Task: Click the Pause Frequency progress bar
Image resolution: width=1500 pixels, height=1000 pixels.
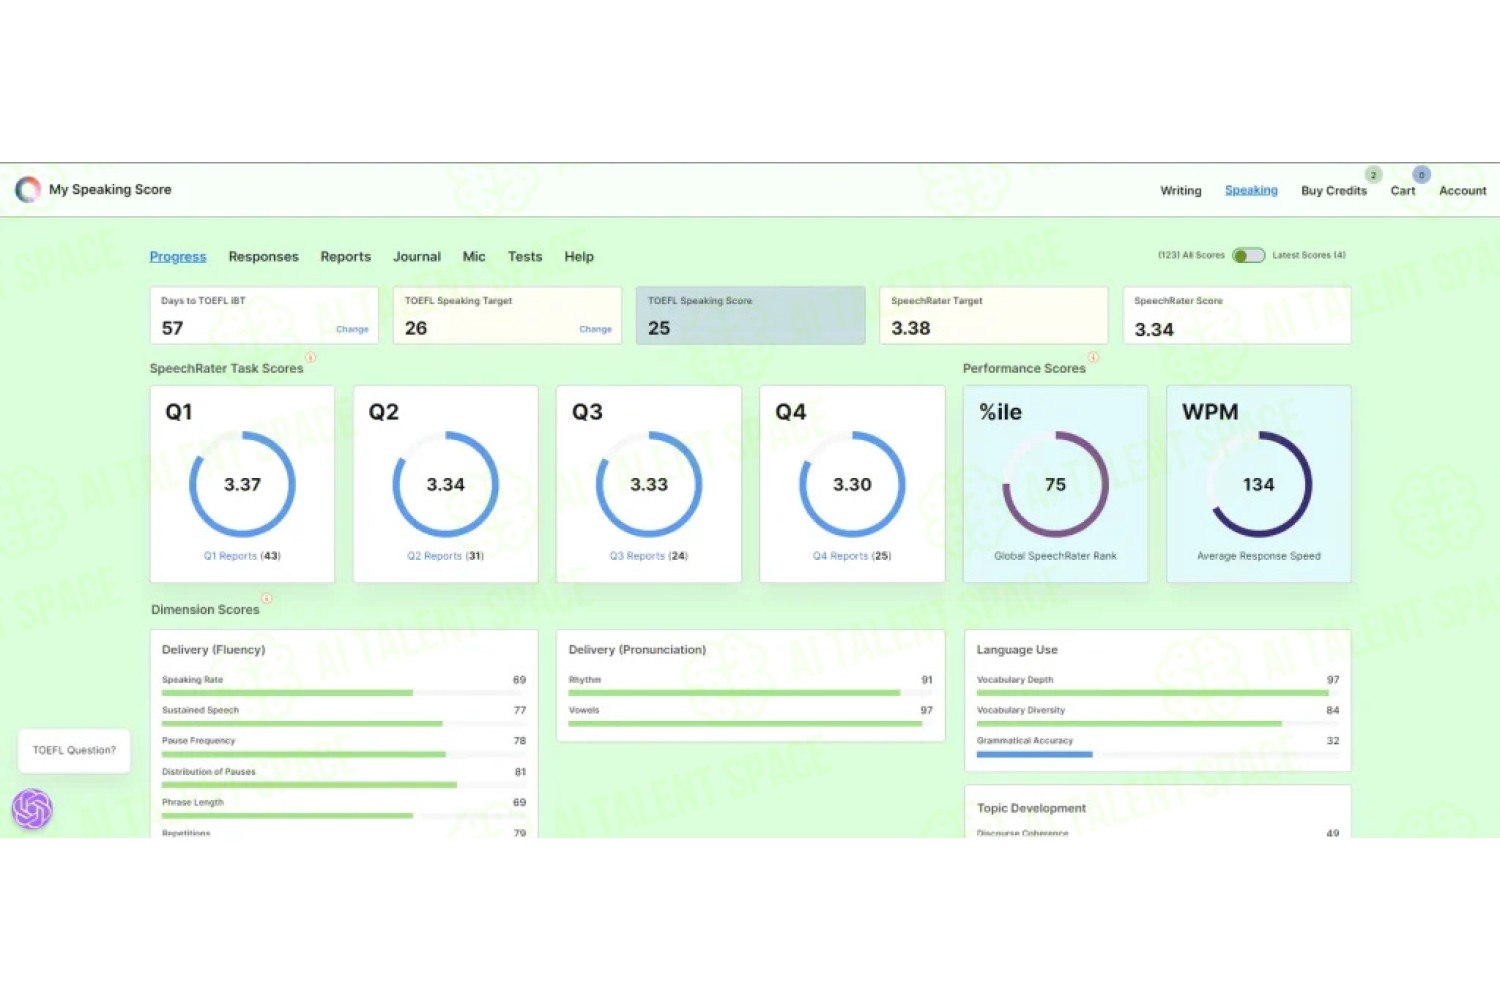Action: 344,754
